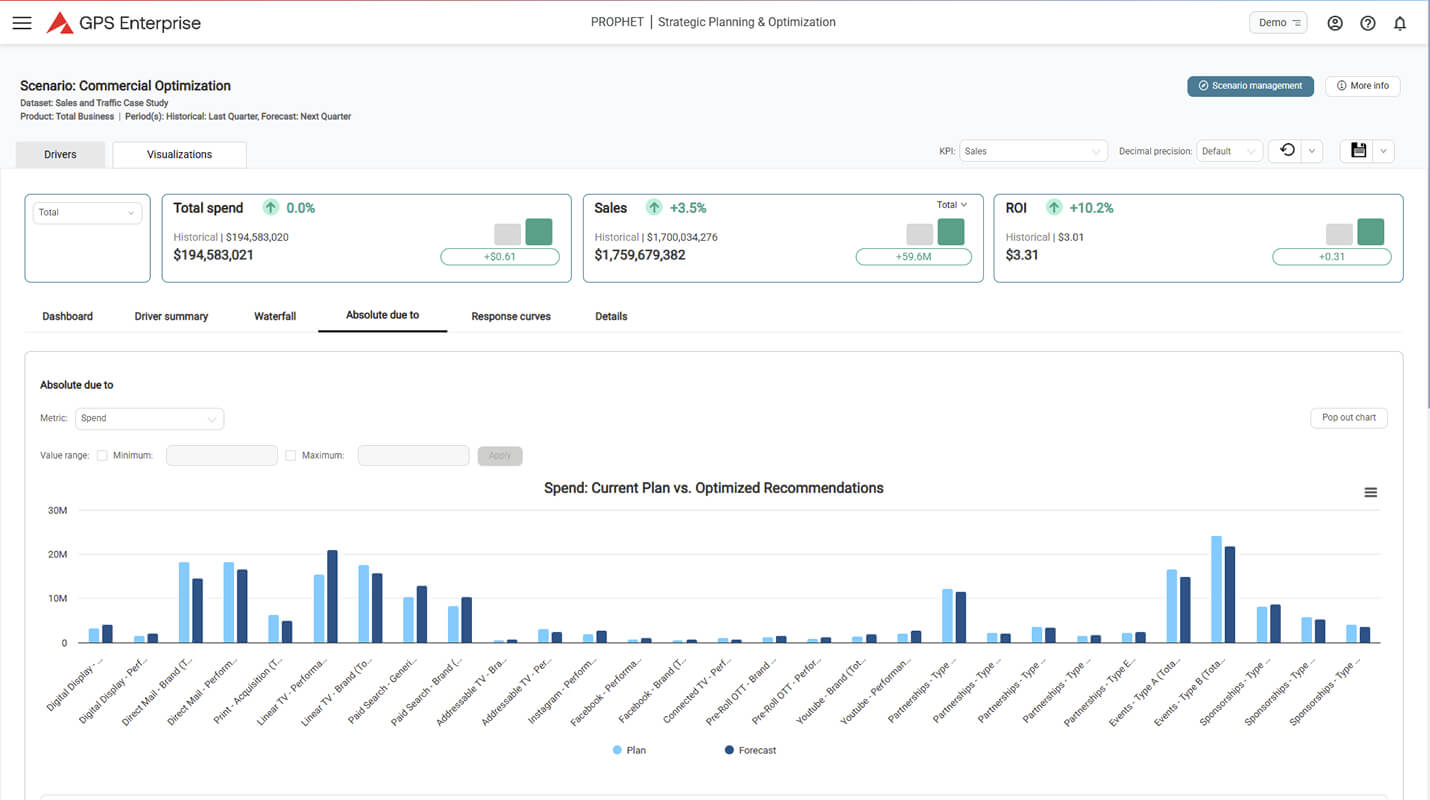Open the Response curves tab
The image size is (1430, 800).
(x=511, y=316)
